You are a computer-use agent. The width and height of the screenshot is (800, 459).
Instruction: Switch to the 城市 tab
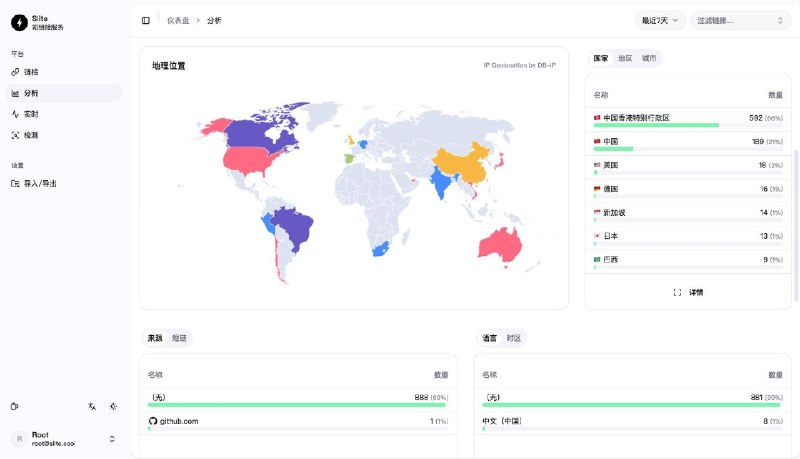point(649,58)
